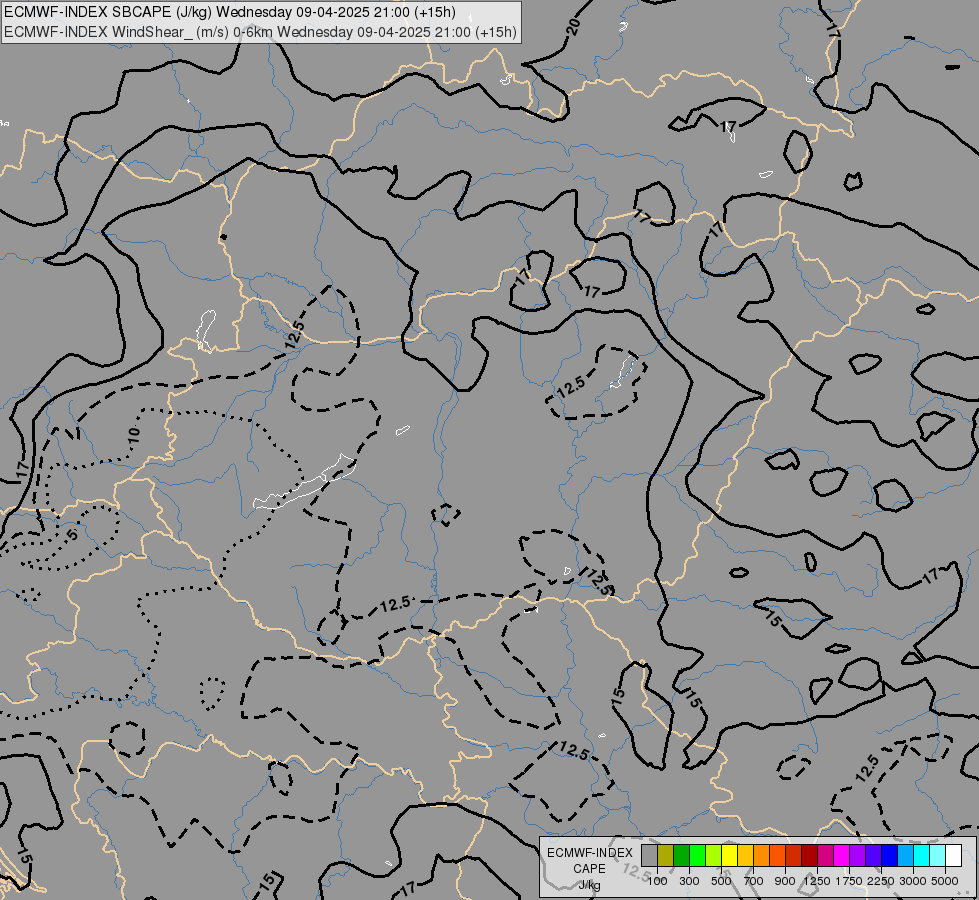Click the 500 value on the legend scale
979x900 pixels.
(x=721, y=881)
